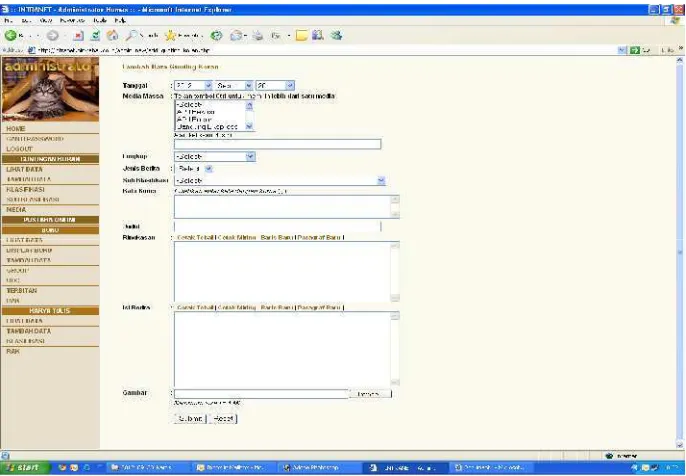
Task: Click the yellow Discuss note icon
Action: pyautogui.click(x=301, y=36)
